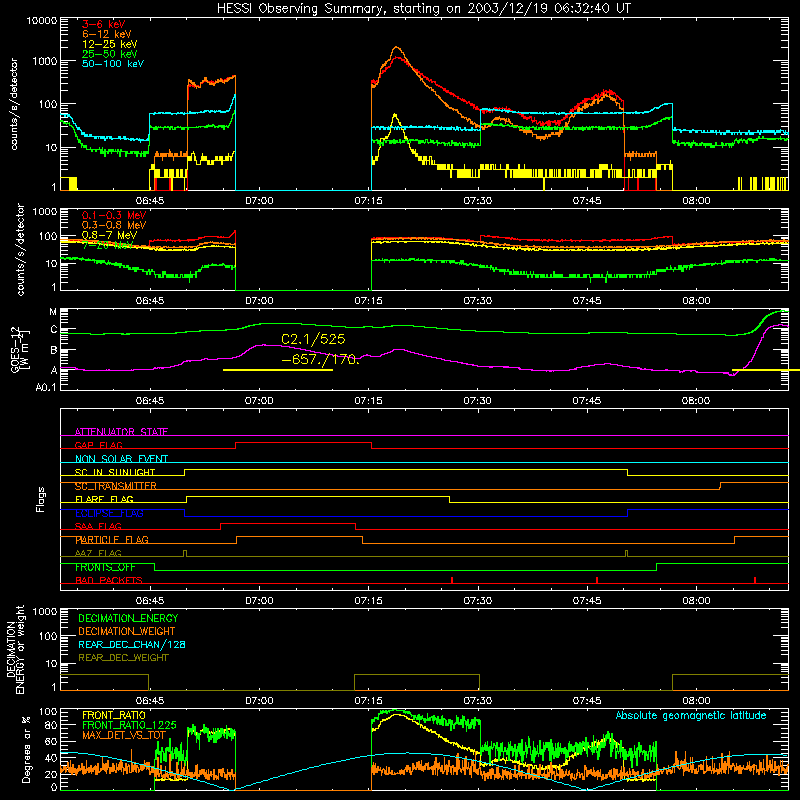Click the PARTICLE_FLAG label
Screen dimensions: 800x800
click(112, 539)
